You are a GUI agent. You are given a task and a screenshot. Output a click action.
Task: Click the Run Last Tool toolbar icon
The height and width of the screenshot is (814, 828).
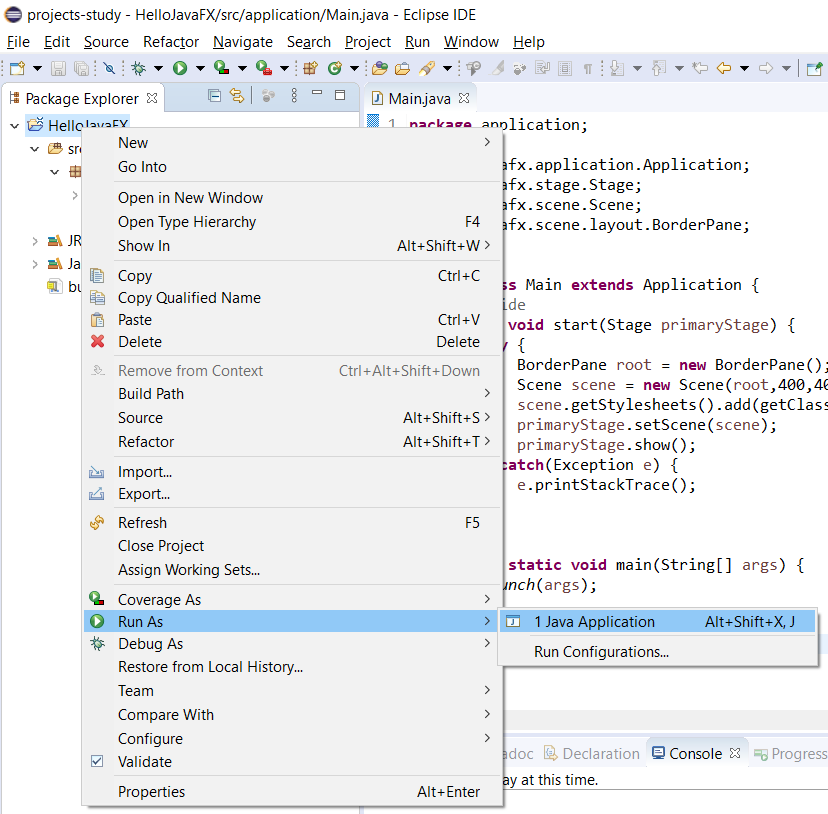point(264,68)
